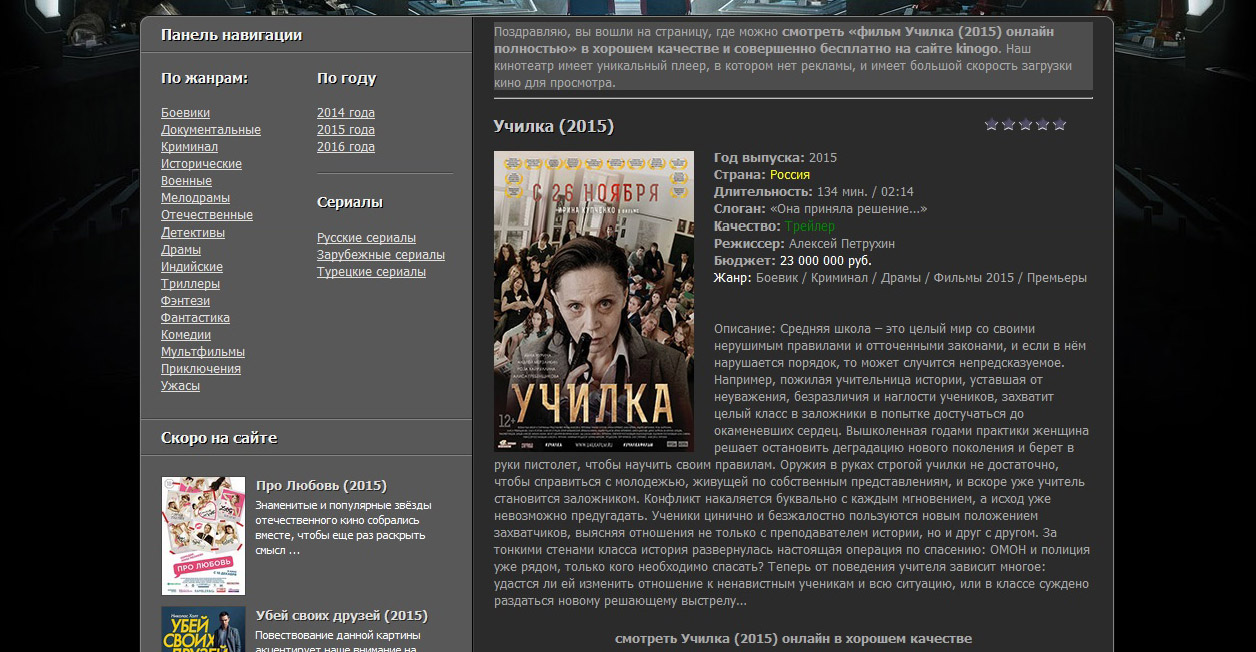Click the Россия country link
This screenshot has width=1256, height=652.
[790, 175]
